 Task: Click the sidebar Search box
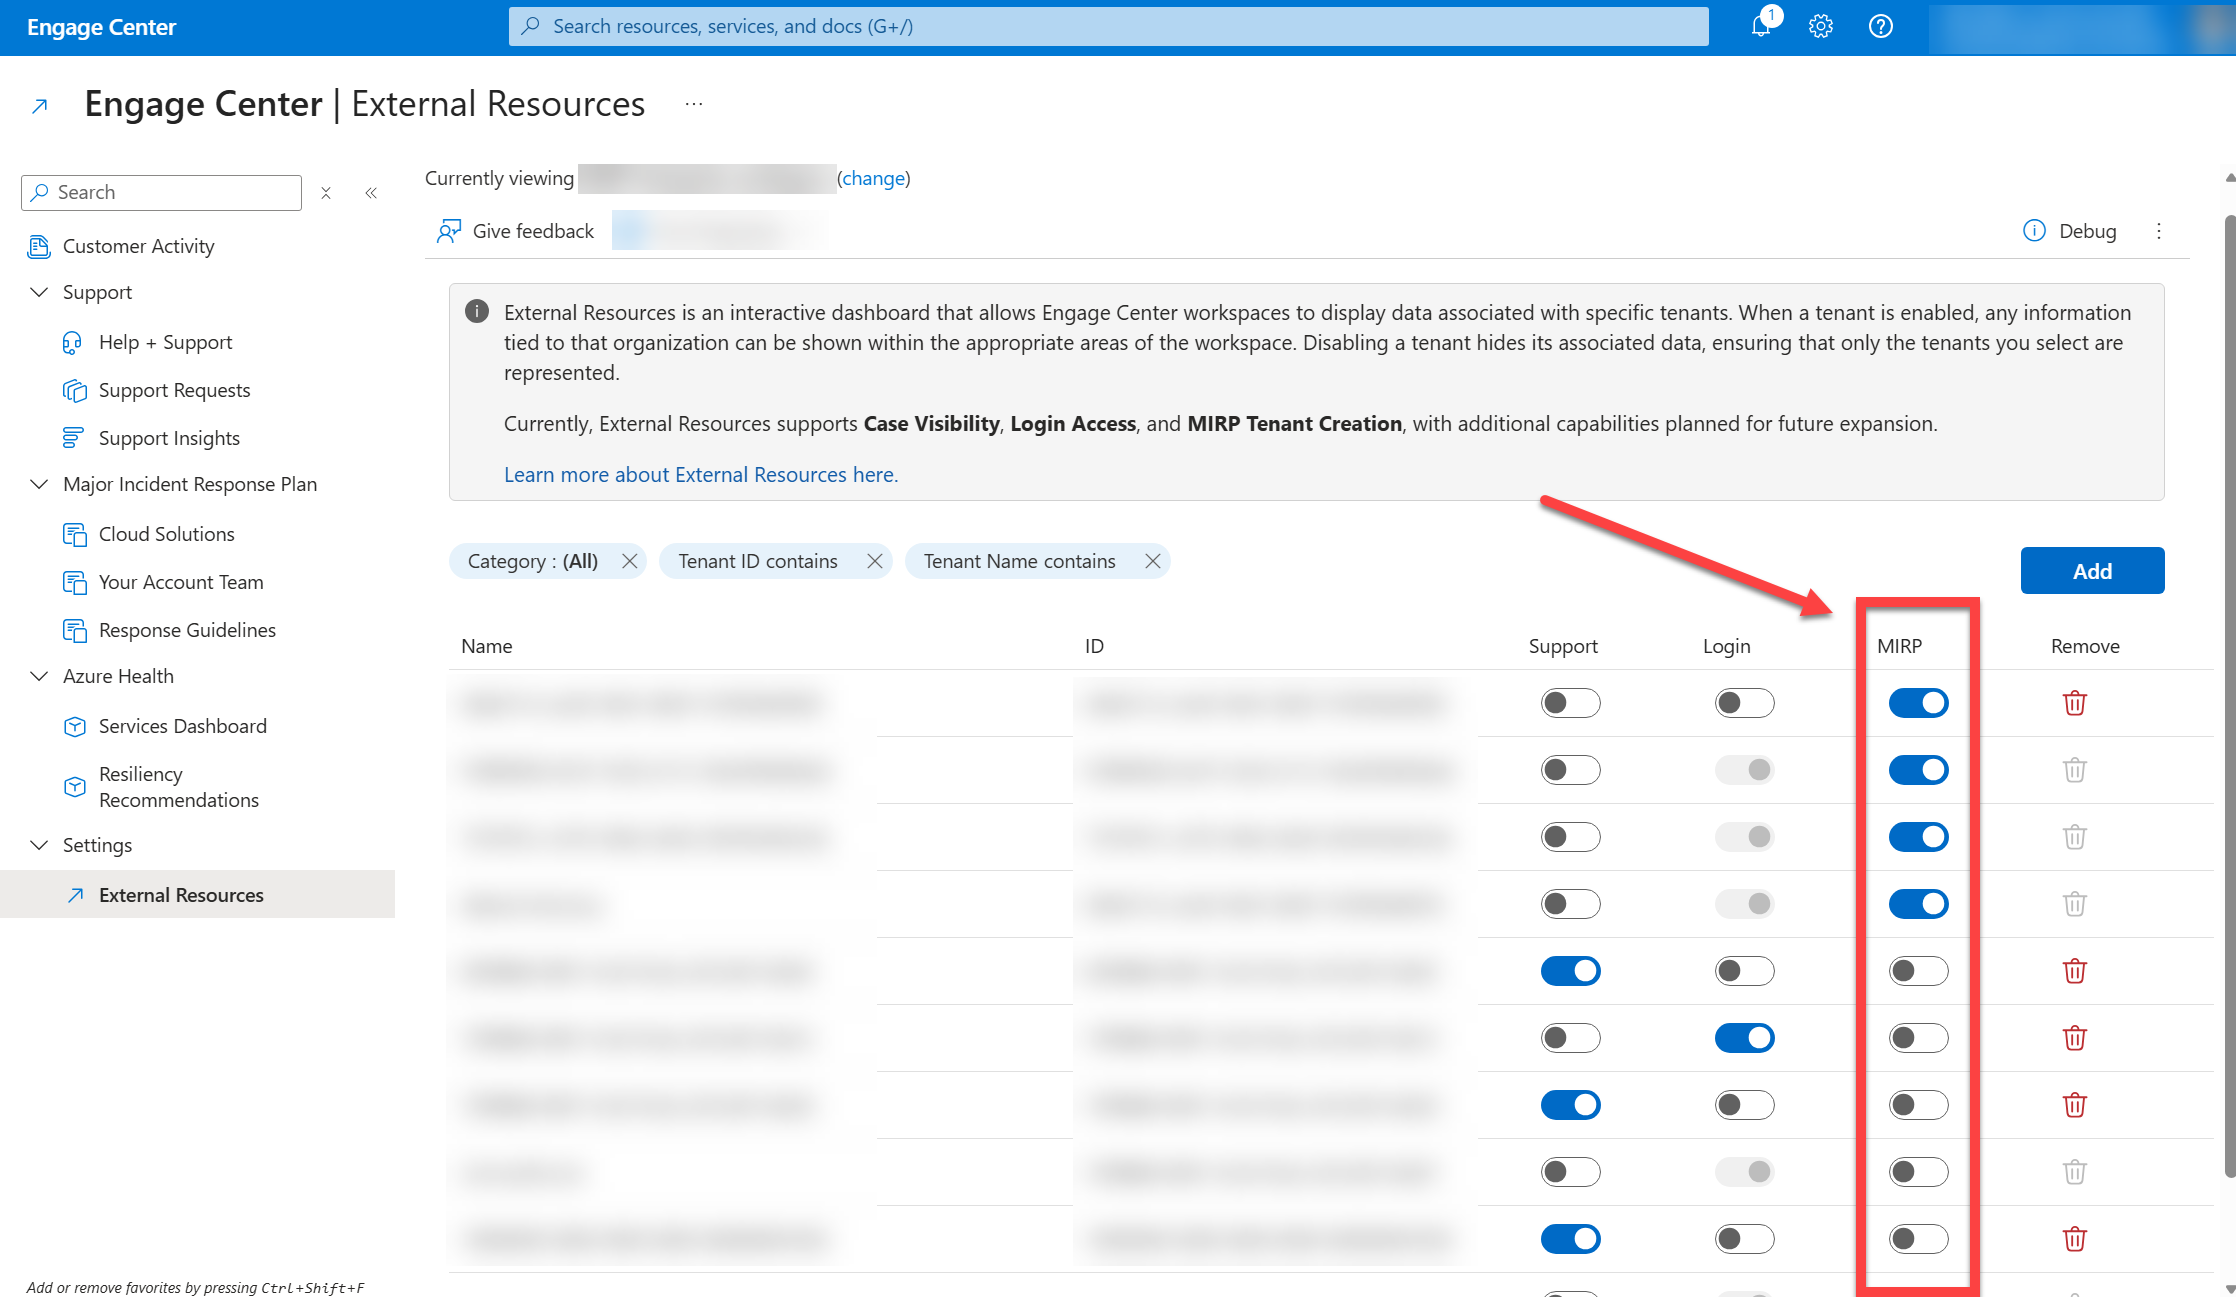click(161, 193)
